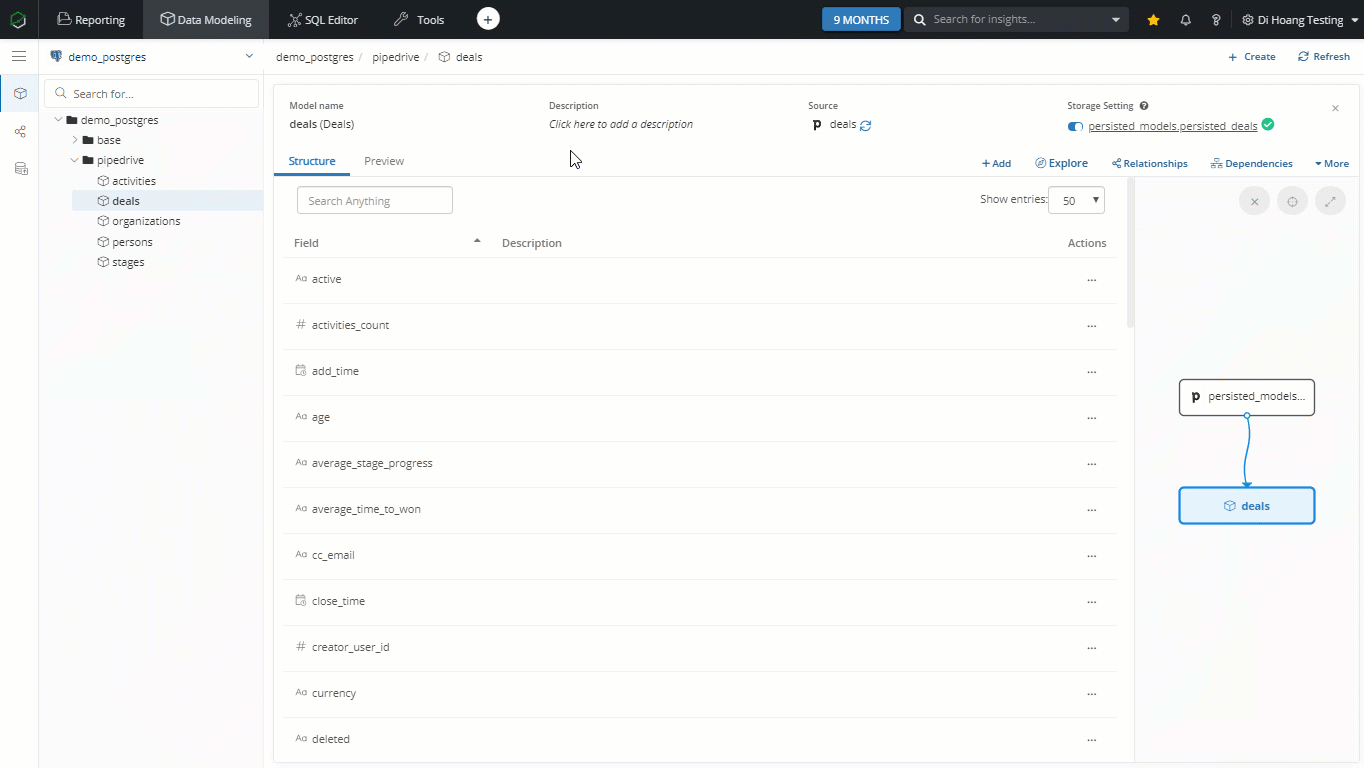1364x768 pixels.
Task: Select the organizations model in tree
Action: 146,221
